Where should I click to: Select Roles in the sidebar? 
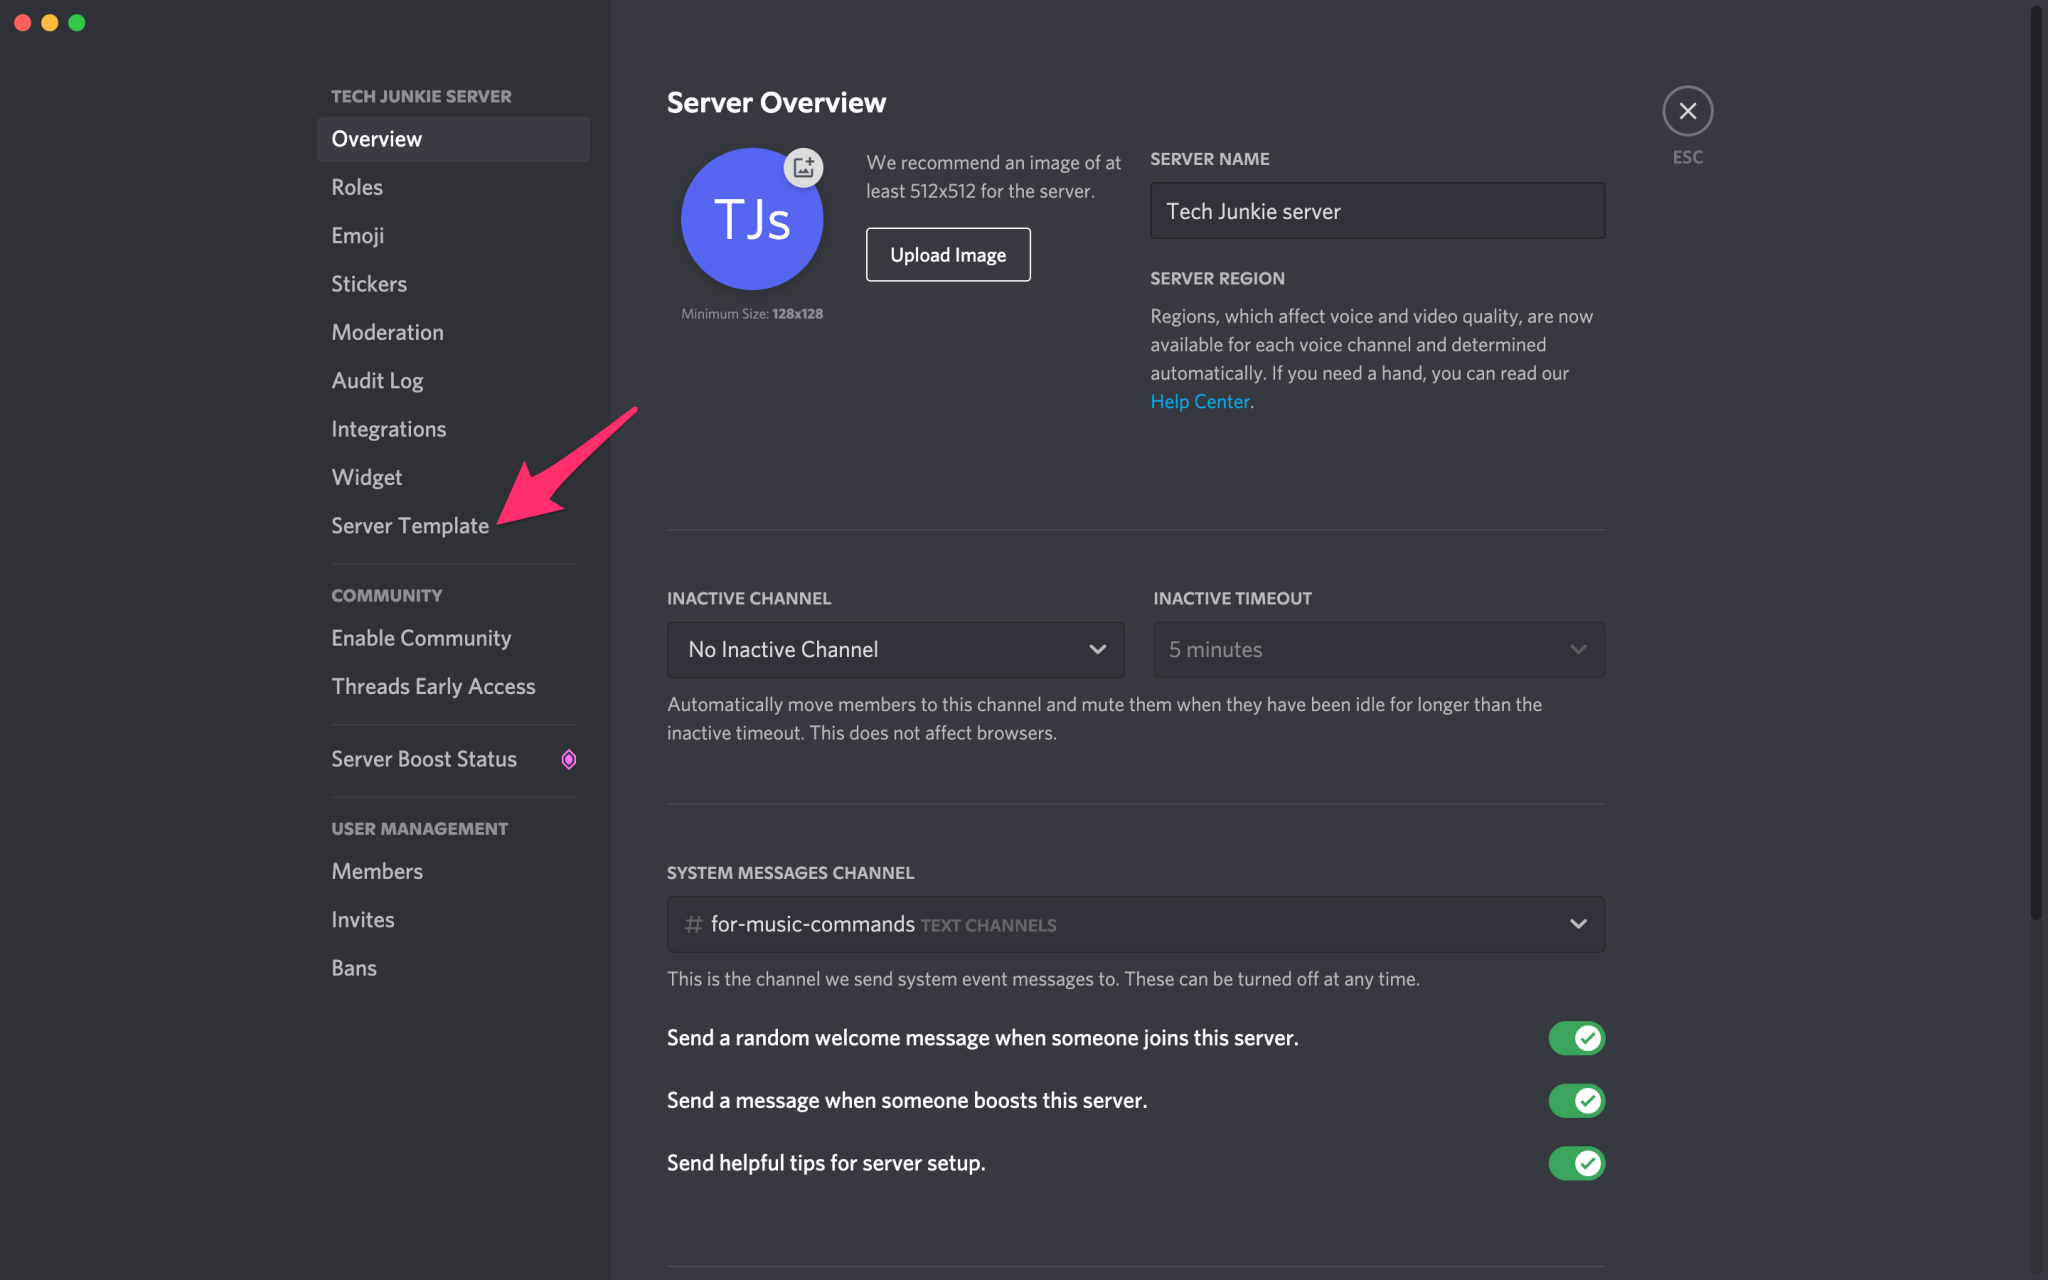pyautogui.click(x=357, y=187)
